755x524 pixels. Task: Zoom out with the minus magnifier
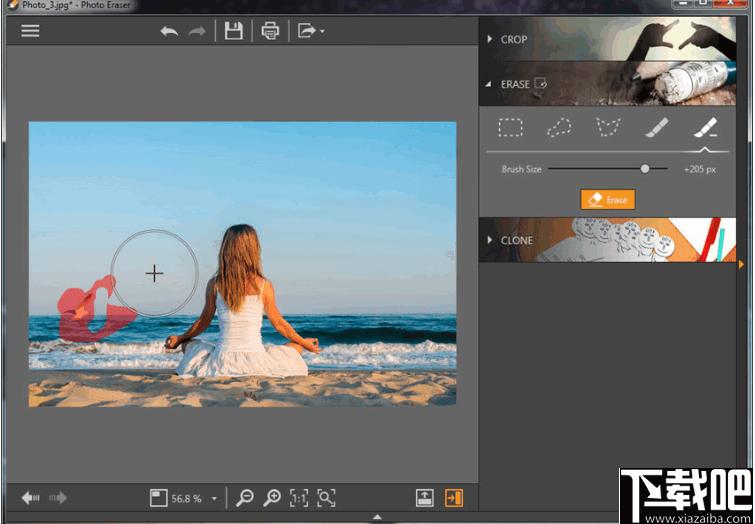[245, 498]
